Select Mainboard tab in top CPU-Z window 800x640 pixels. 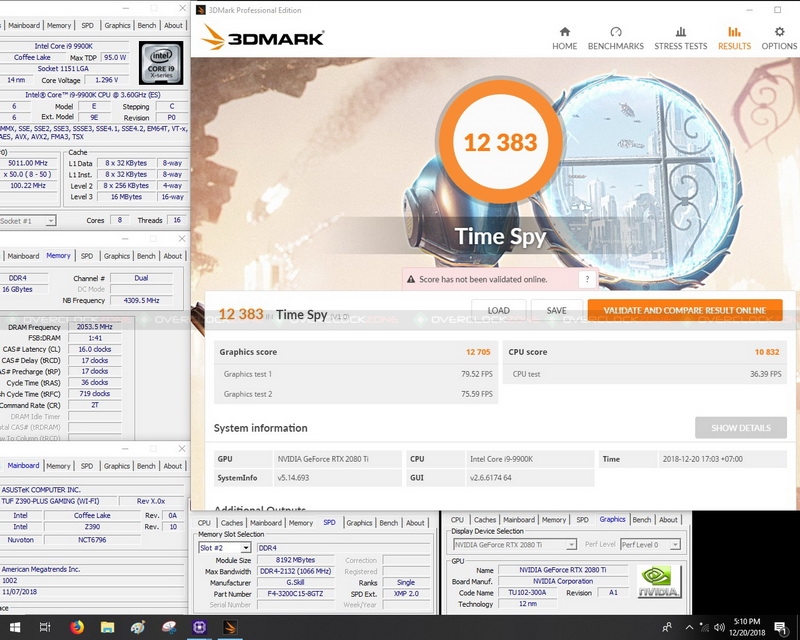[x=24, y=25]
